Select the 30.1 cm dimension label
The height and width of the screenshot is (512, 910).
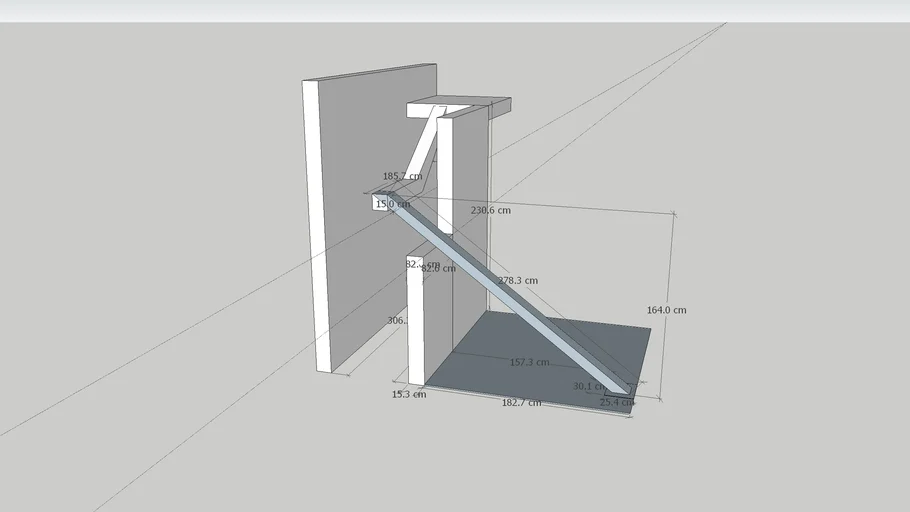(x=588, y=386)
